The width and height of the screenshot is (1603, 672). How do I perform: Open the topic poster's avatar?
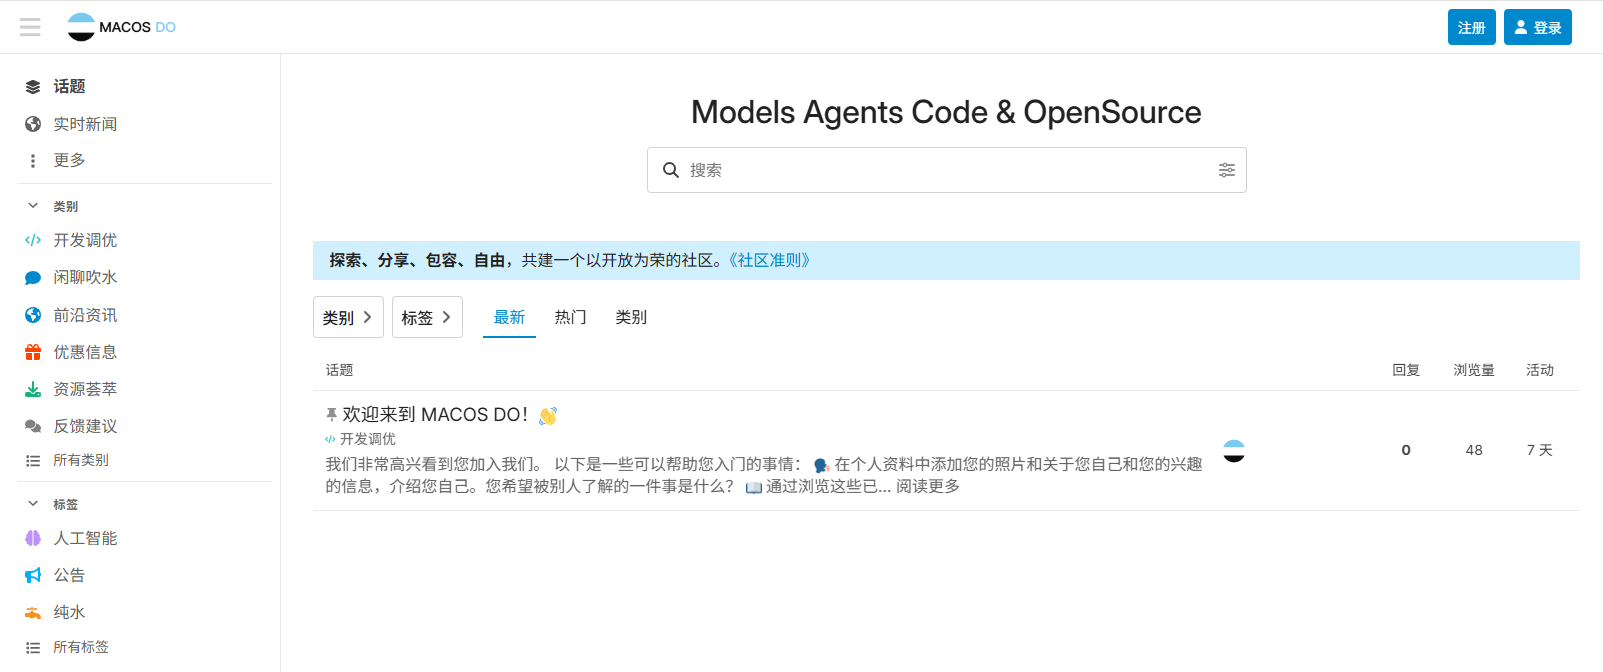(1234, 451)
